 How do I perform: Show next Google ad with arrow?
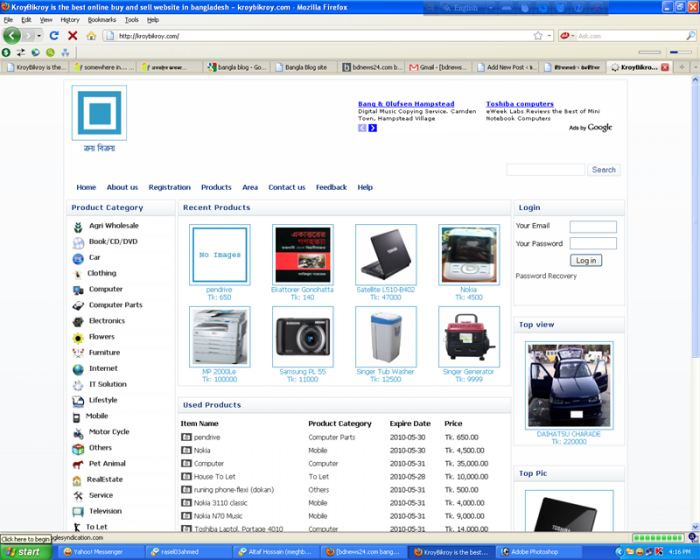click(373, 128)
